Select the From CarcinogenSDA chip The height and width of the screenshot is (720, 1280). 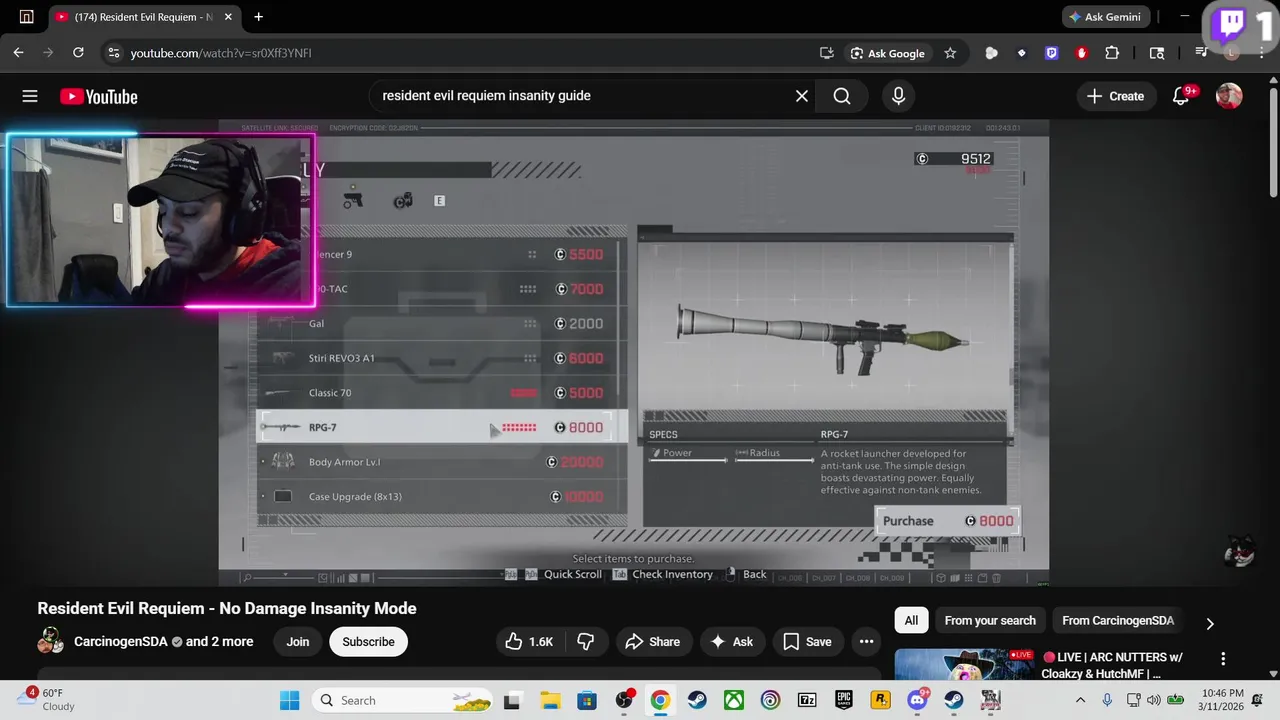point(1118,621)
